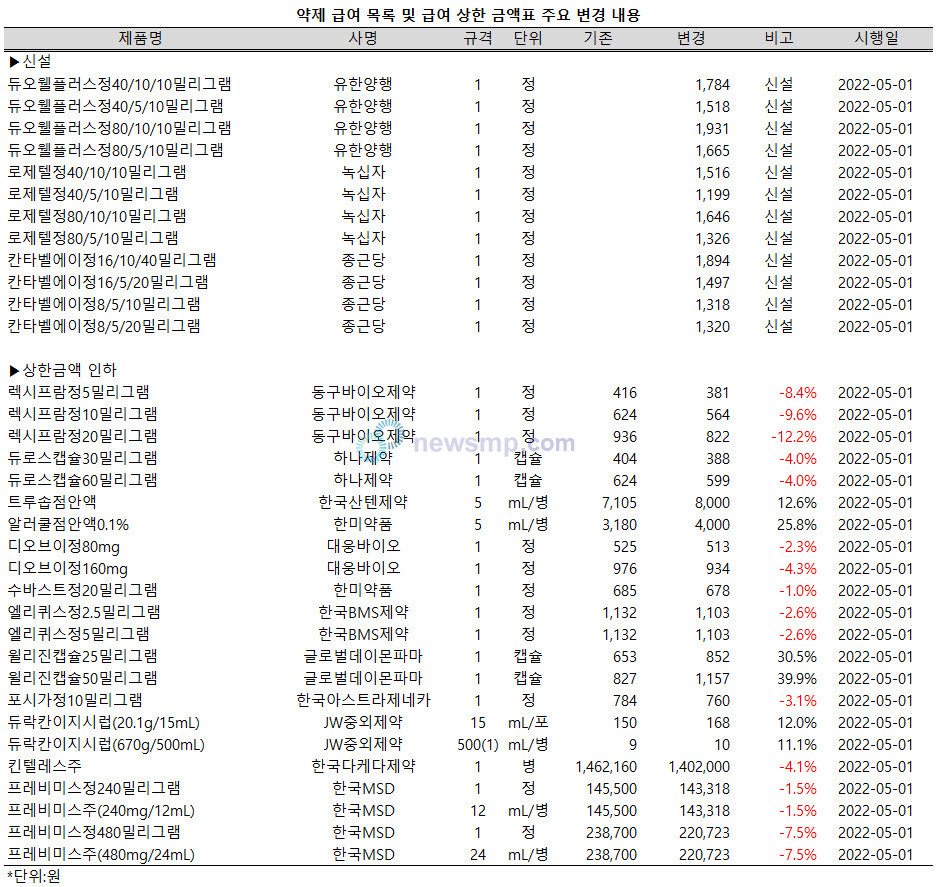Click company 한국다케다제약

click(x=363, y=766)
